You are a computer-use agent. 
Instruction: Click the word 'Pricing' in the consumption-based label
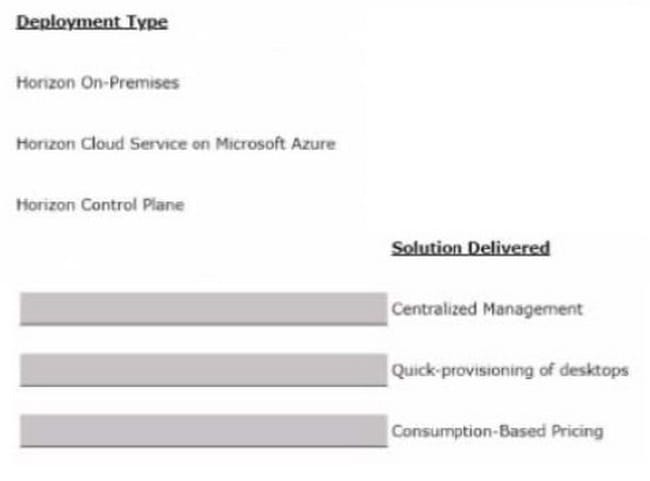(577, 431)
